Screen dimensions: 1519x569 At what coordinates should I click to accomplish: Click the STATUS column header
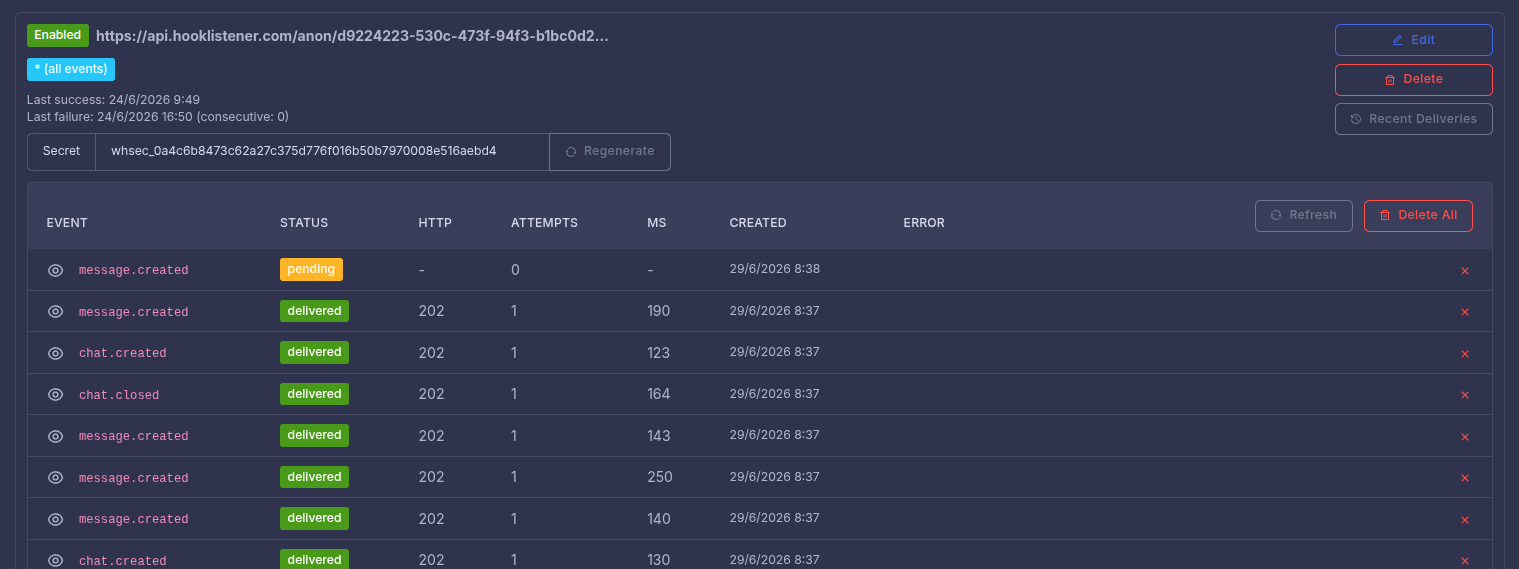tap(304, 223)
